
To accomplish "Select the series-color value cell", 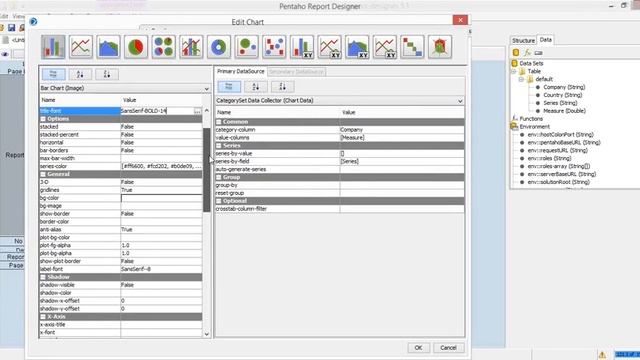I will (161, 166).
